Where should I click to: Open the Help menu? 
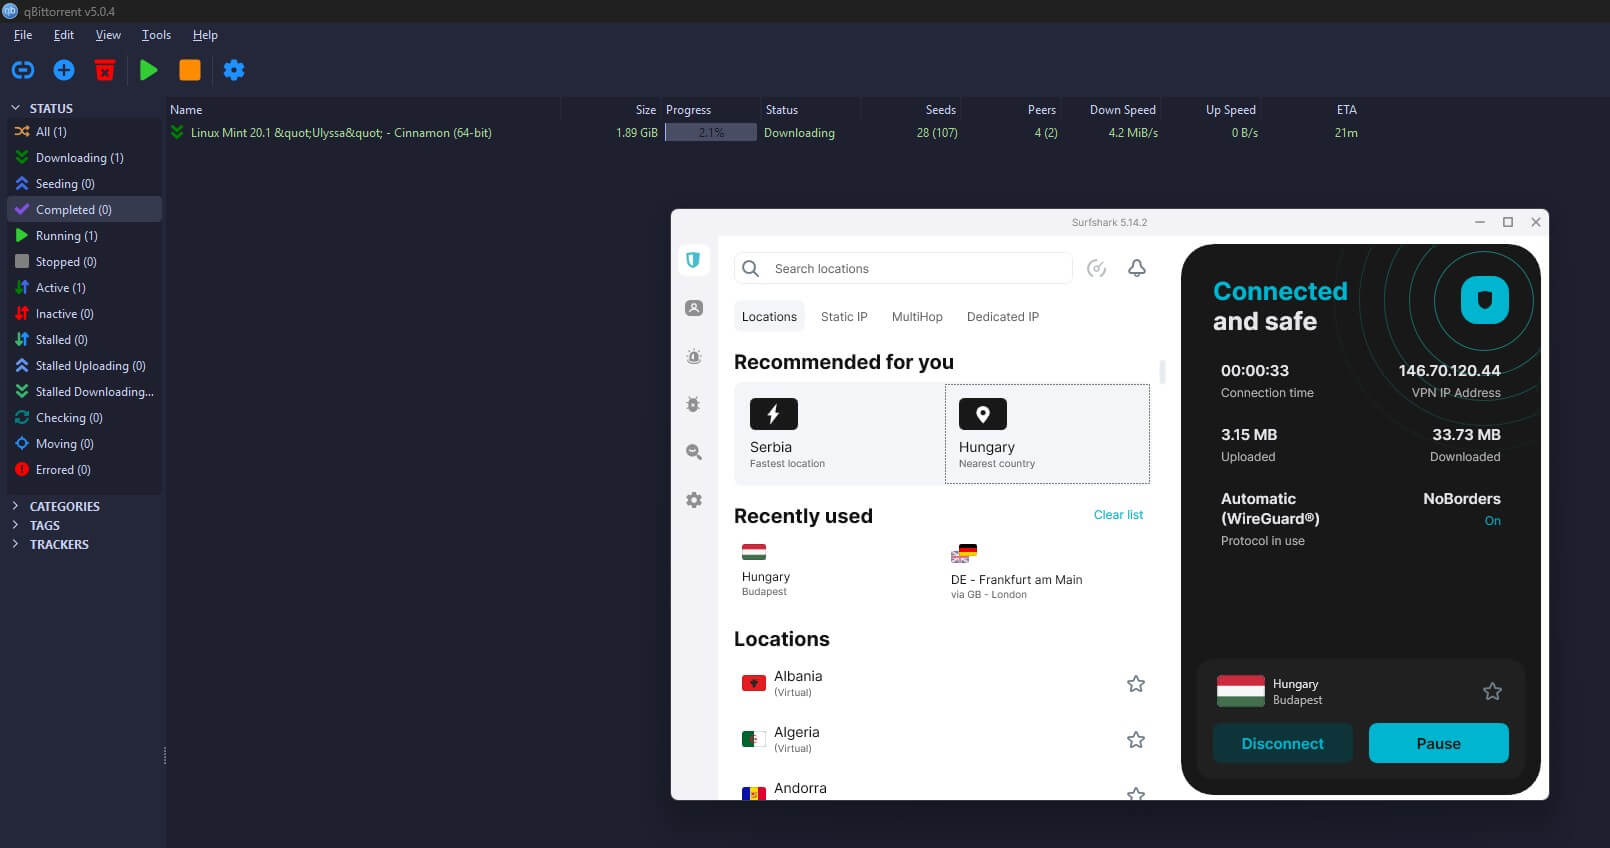click(x=205, y=35)
